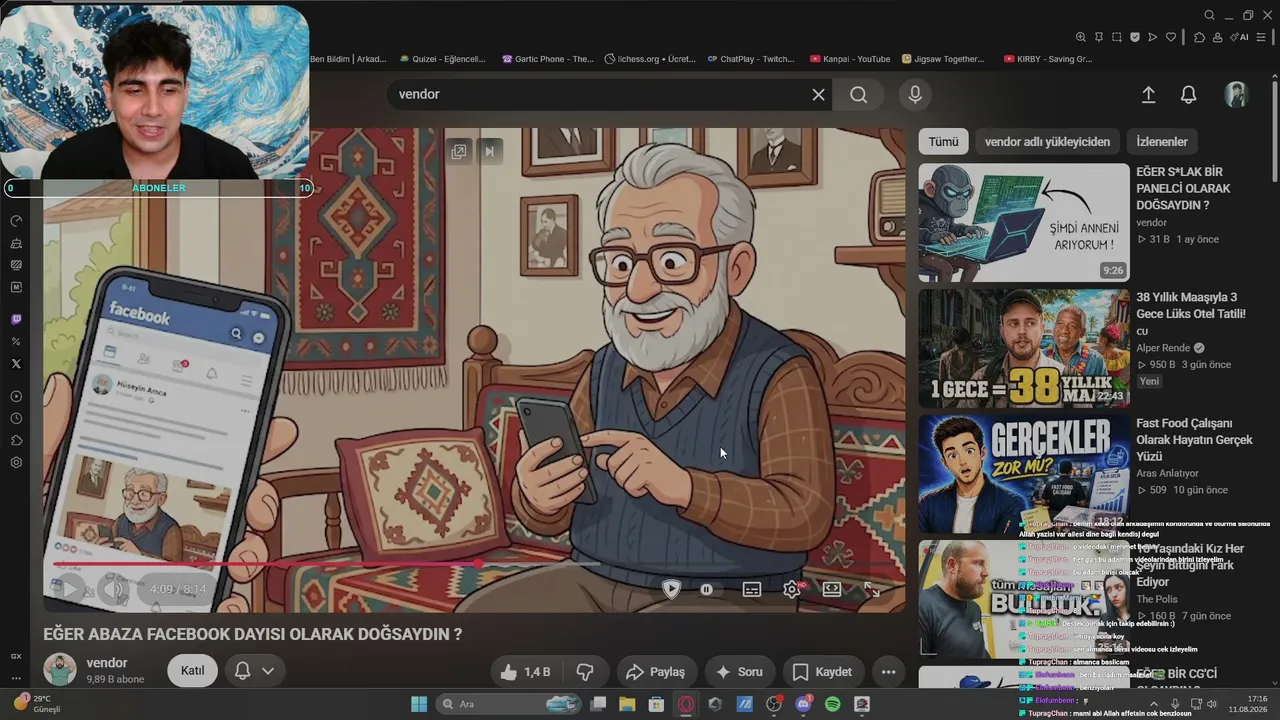Mute the video with the speaker button

114,589
